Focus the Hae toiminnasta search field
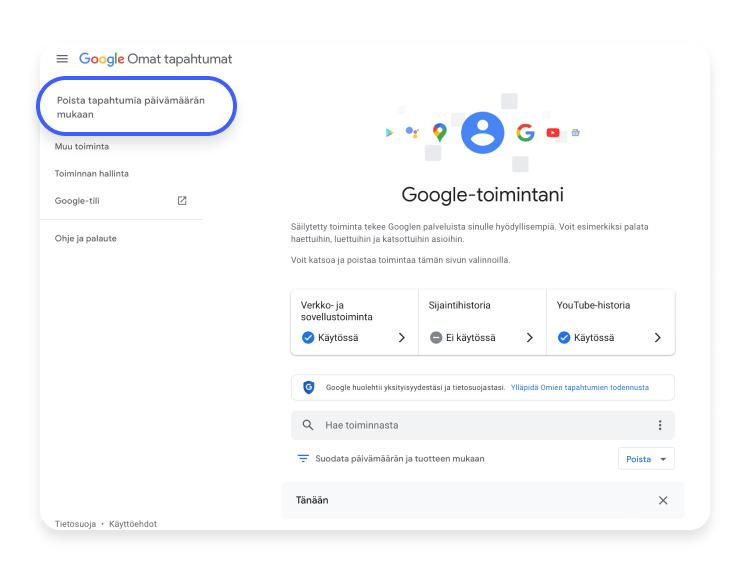750x571 pixels. click(x=483, y=425)
